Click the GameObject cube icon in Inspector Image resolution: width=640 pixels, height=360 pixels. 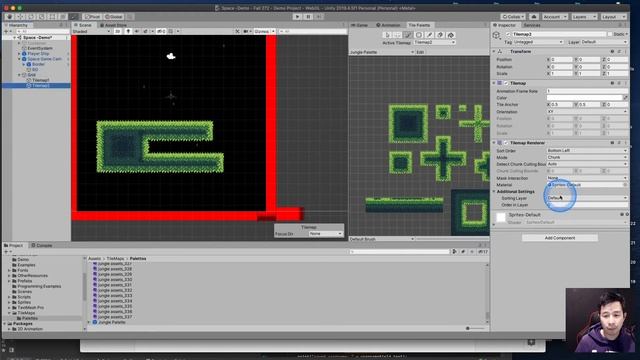497,36
